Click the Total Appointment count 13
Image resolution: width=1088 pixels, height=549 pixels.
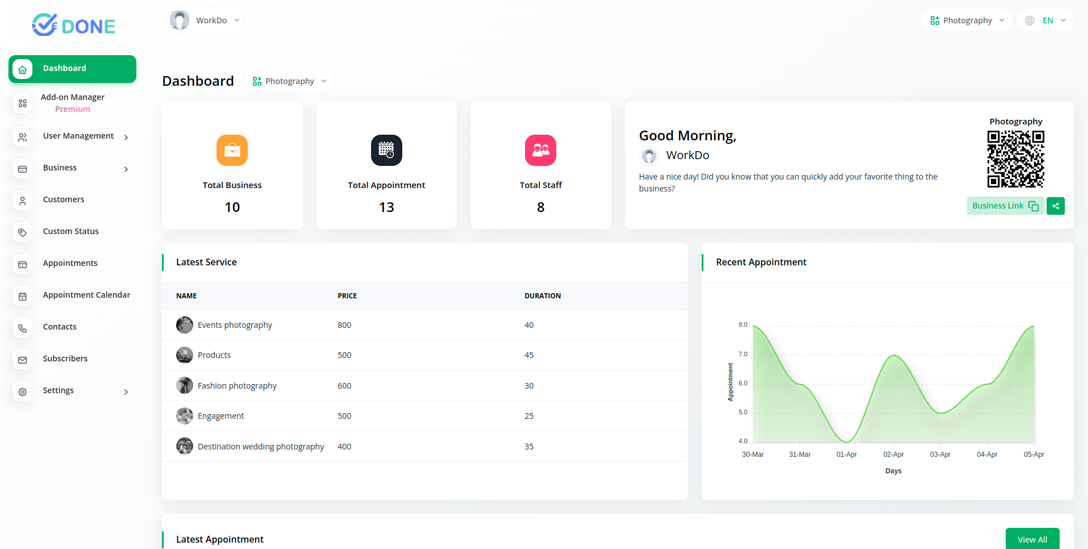pyautogui.click(x=386, y=207)
